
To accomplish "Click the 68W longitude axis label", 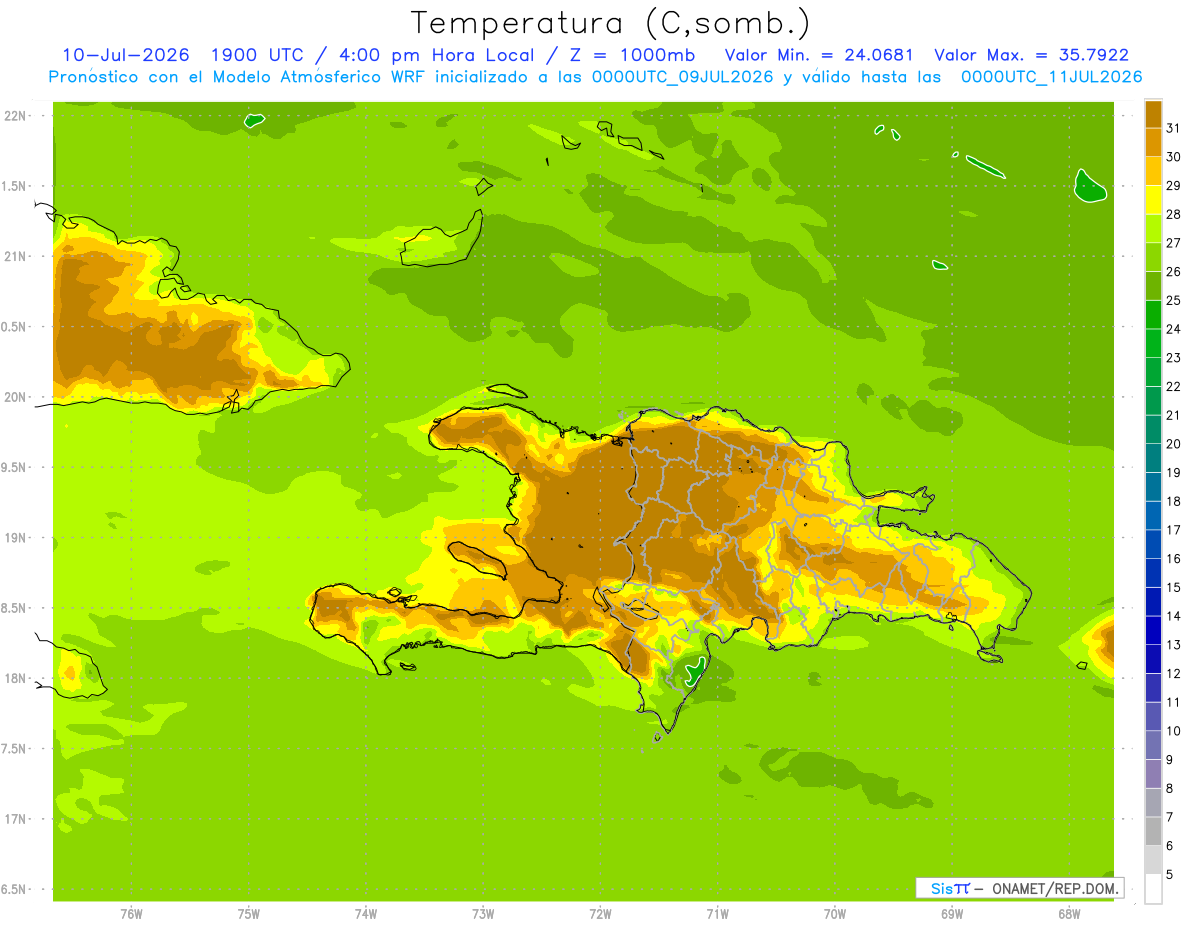I will (1068, 914).
